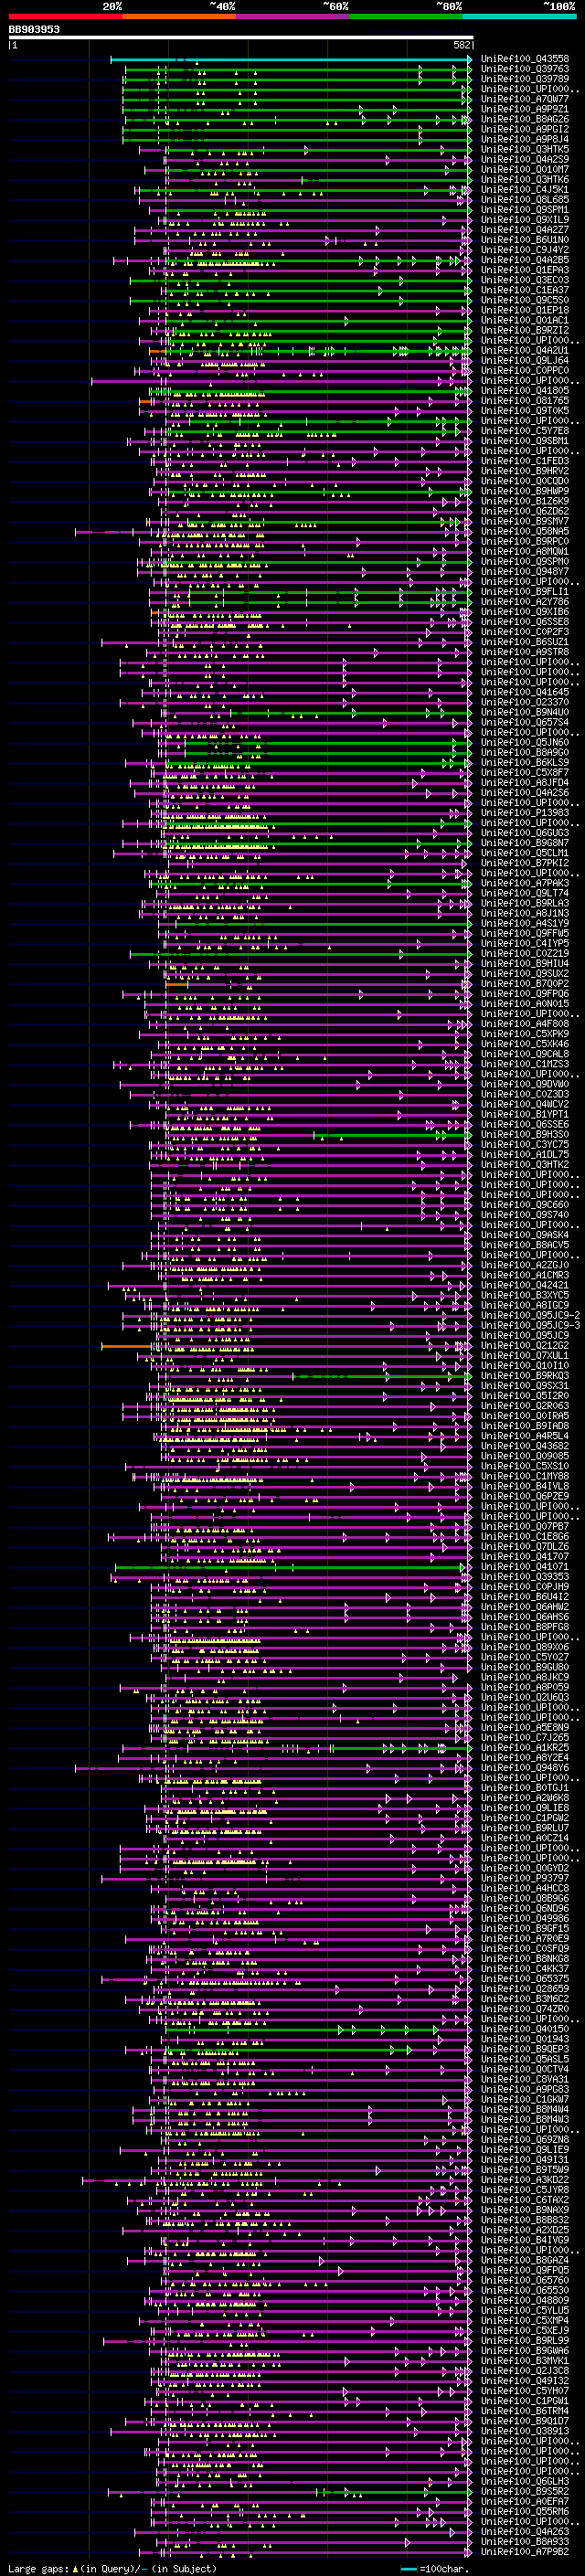Viewport: 585px width, 2576px height.
Task: Click hit label UniRef100_Q01QM7
Action: (x=525, y=169)
